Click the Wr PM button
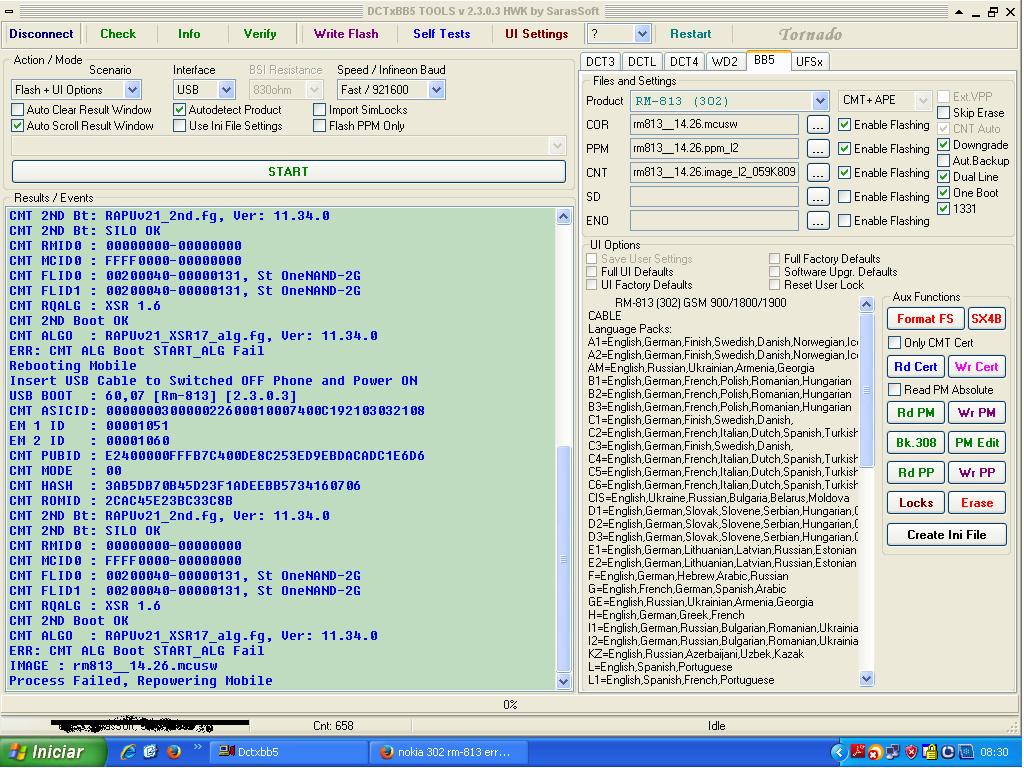 click(x=976, y=413)
